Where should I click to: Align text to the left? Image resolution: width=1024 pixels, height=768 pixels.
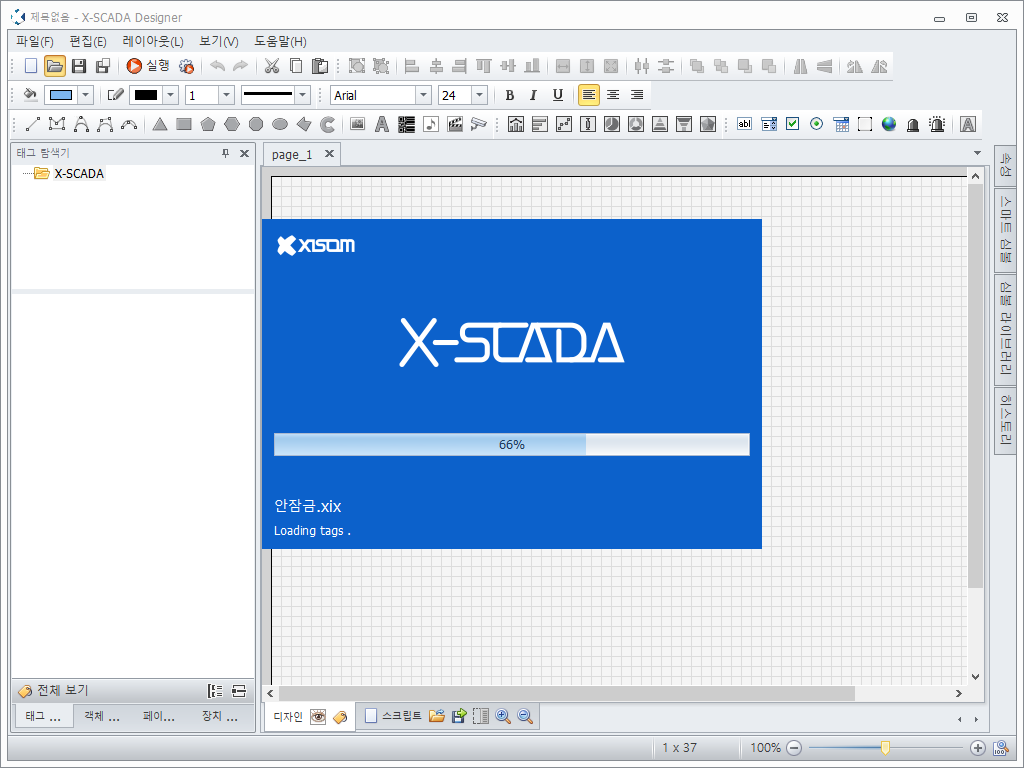pos(588,95)
